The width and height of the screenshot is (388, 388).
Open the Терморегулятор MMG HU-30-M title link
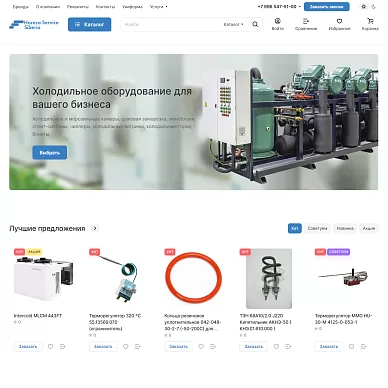pyautogui.click(x=344, y=319)
